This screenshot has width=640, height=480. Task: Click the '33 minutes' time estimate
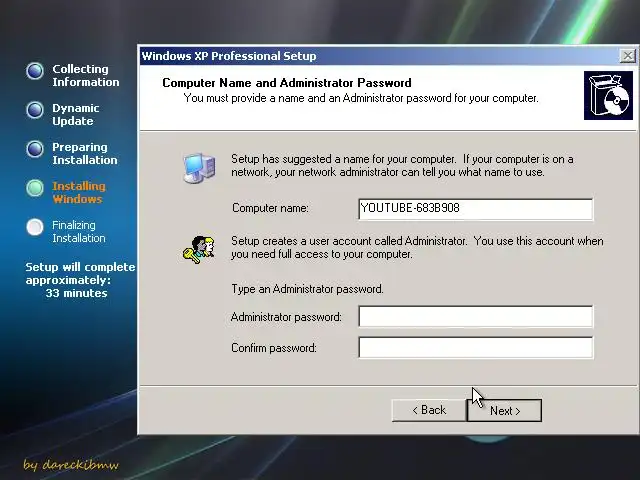[x=76, y=293]
